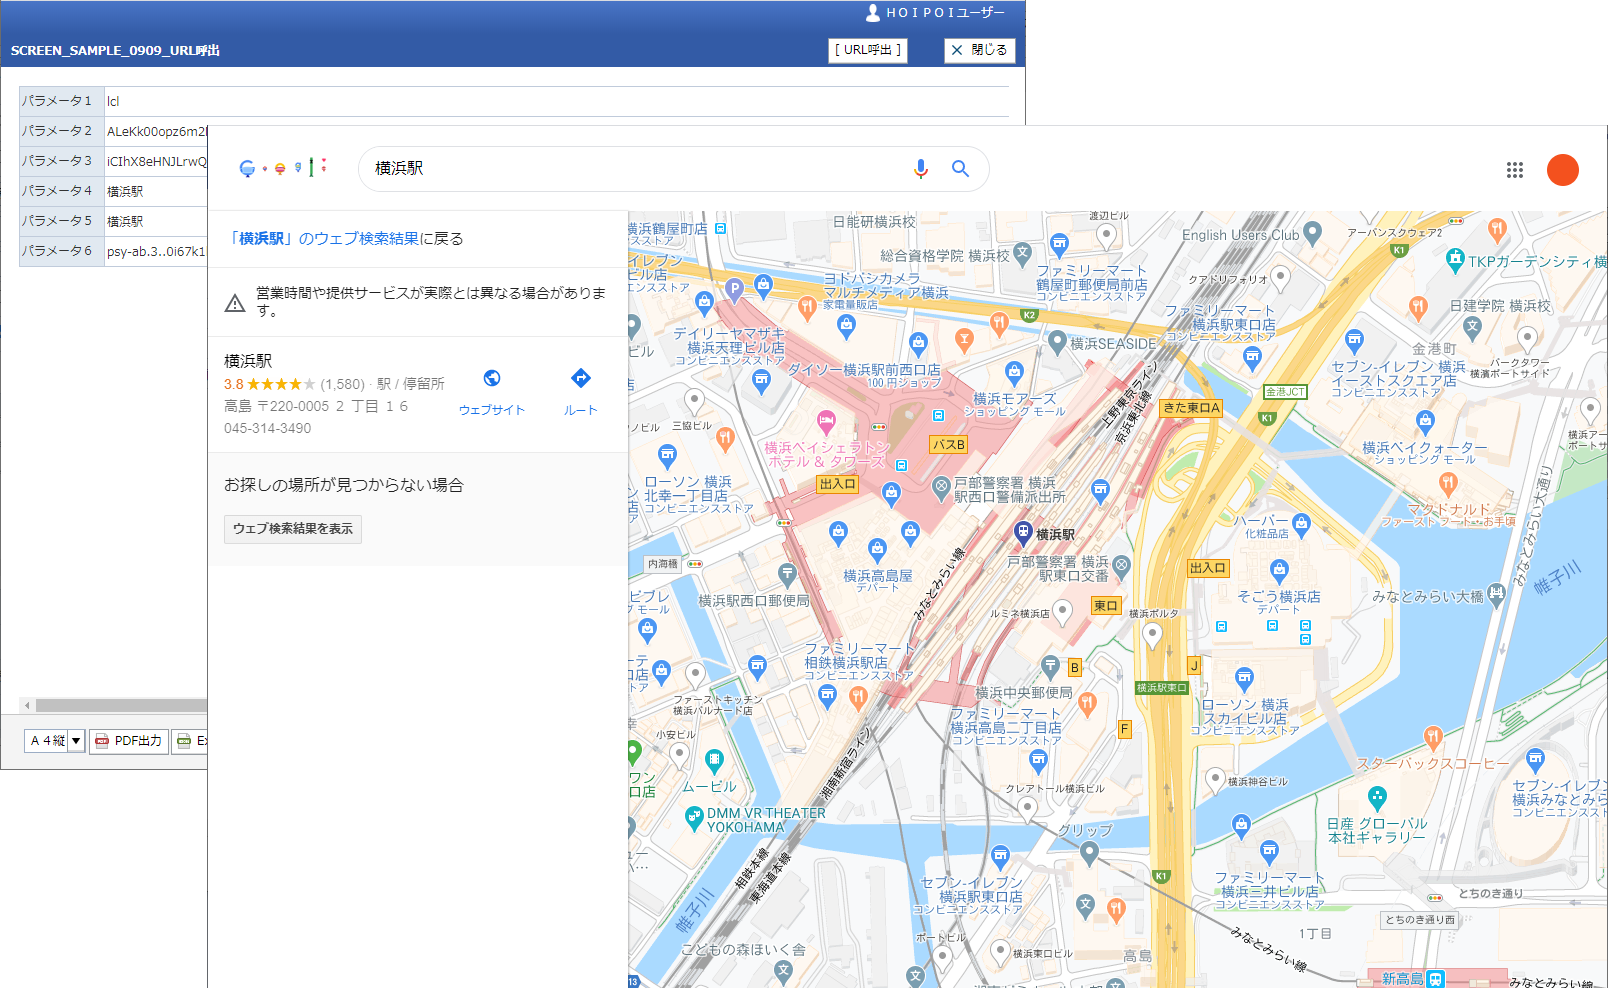
Task: Click the ウェブサイト link text
Action: click(x=492, y=410)
